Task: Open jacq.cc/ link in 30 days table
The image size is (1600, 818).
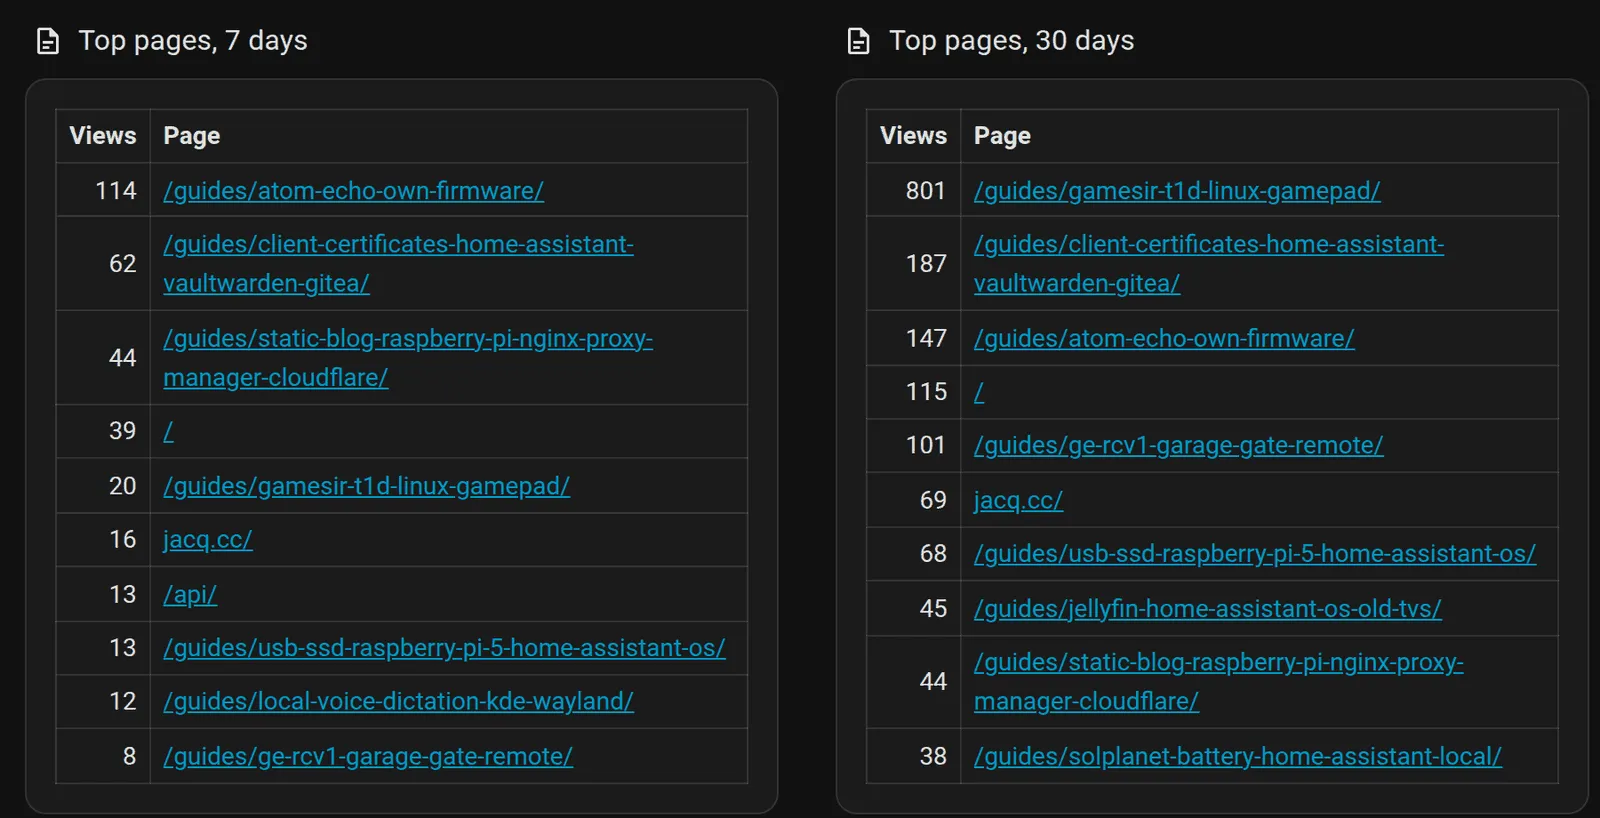Action: tap(1018, 501)
